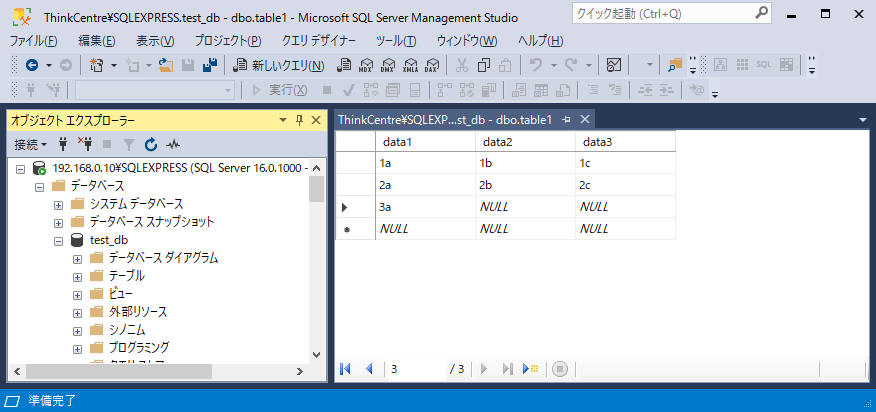Screen dimensions: 876x412
Task: Jump to first record in grid navigator
Action: click(x=346, y=368)
